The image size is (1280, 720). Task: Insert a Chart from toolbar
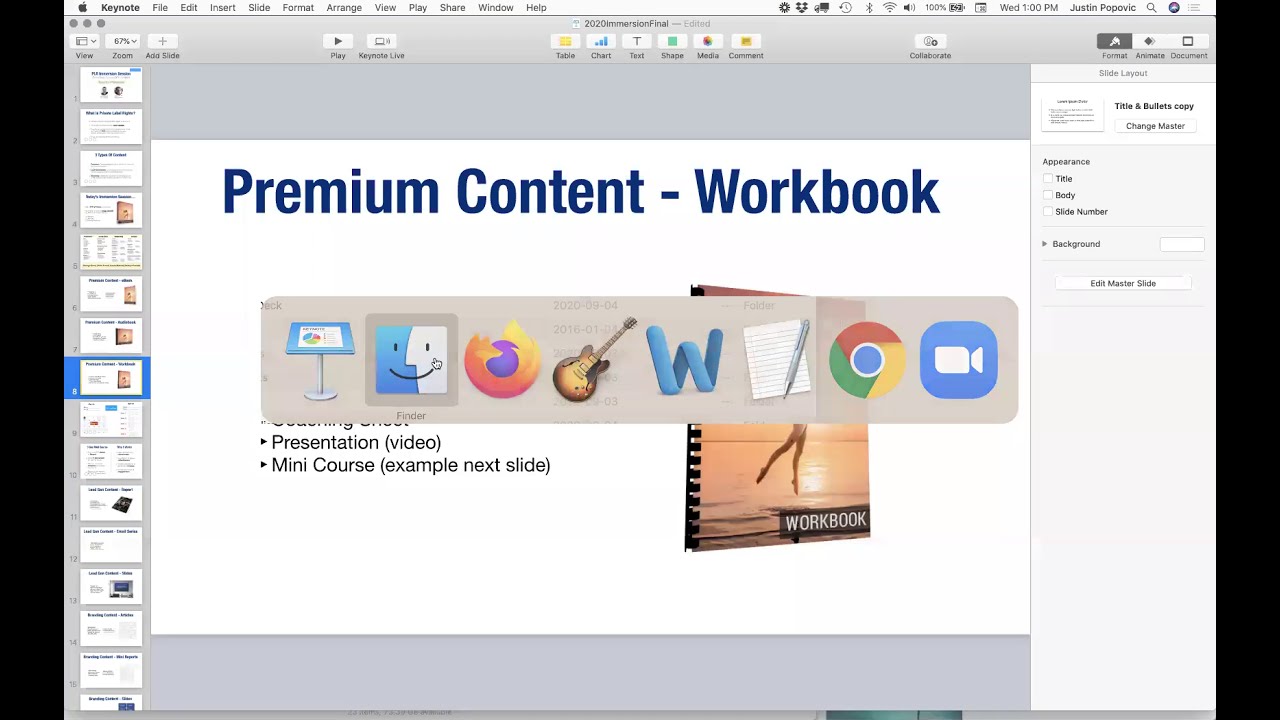601,41
